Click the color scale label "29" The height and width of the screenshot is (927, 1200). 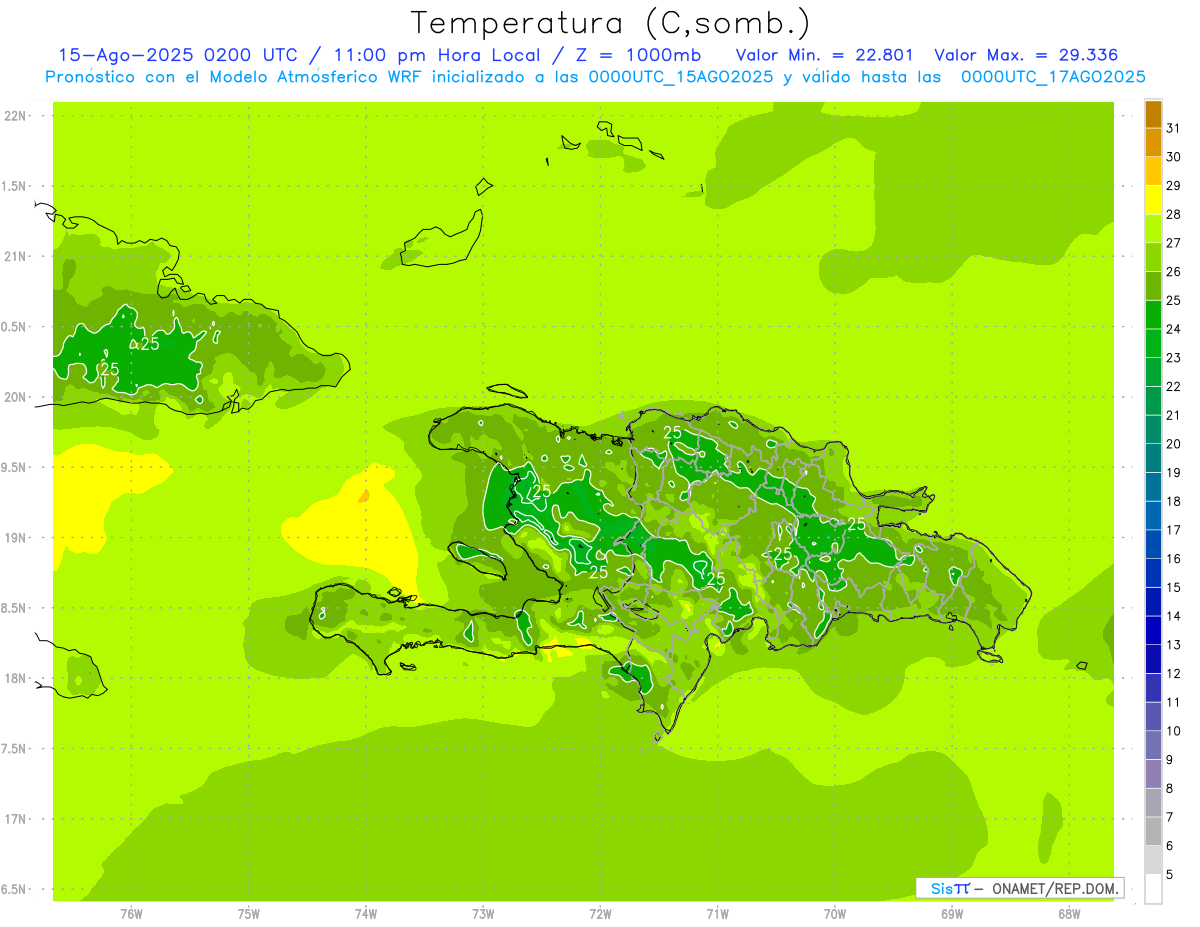[x=1174, y=185]
